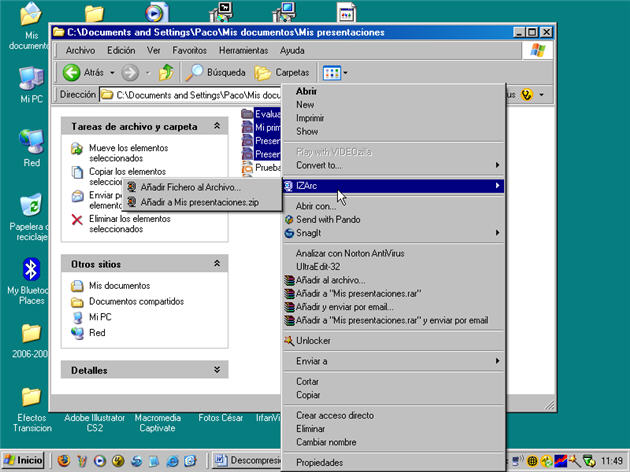Select Añadir a Mis presentaciones.zip
Viewport: 630px width, 472px height.
tap(198, 201)
